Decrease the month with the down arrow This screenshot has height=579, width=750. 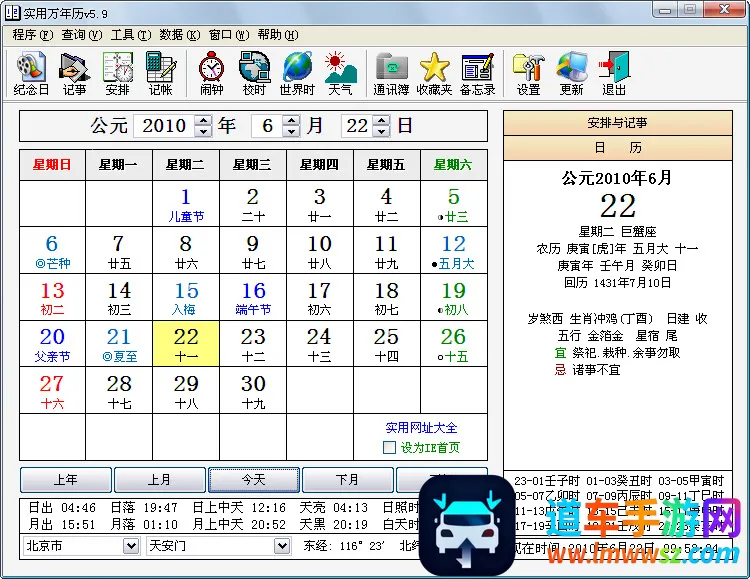291,132
